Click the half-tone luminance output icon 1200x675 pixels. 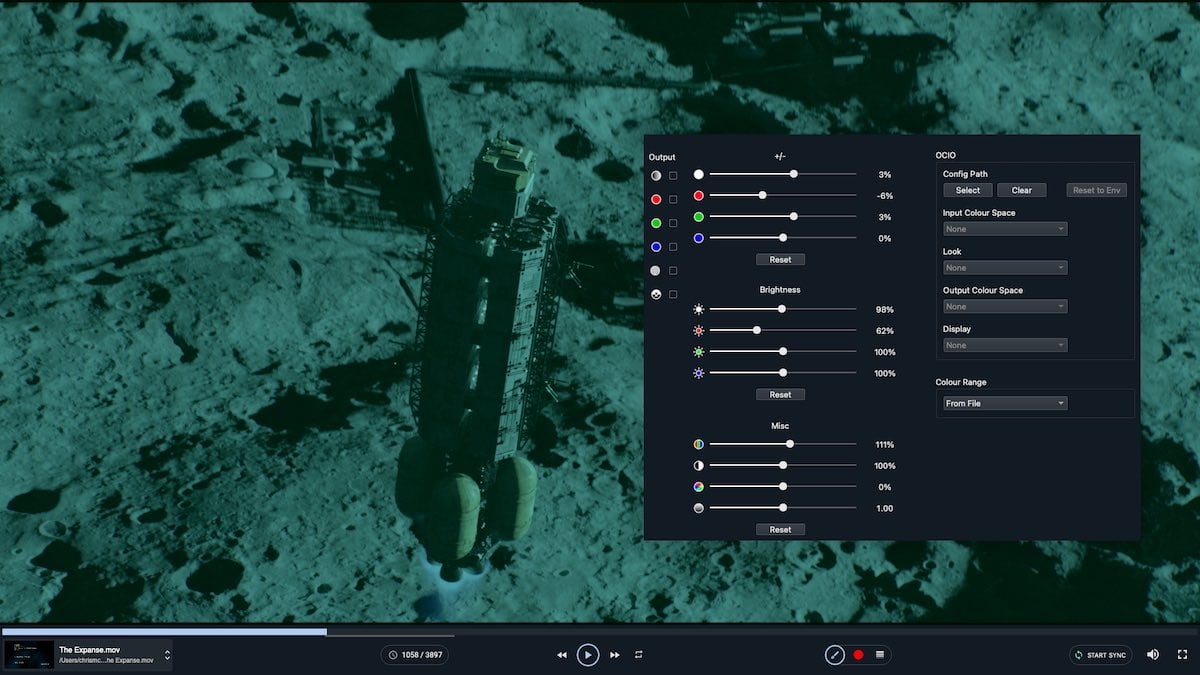click(656, 176)
